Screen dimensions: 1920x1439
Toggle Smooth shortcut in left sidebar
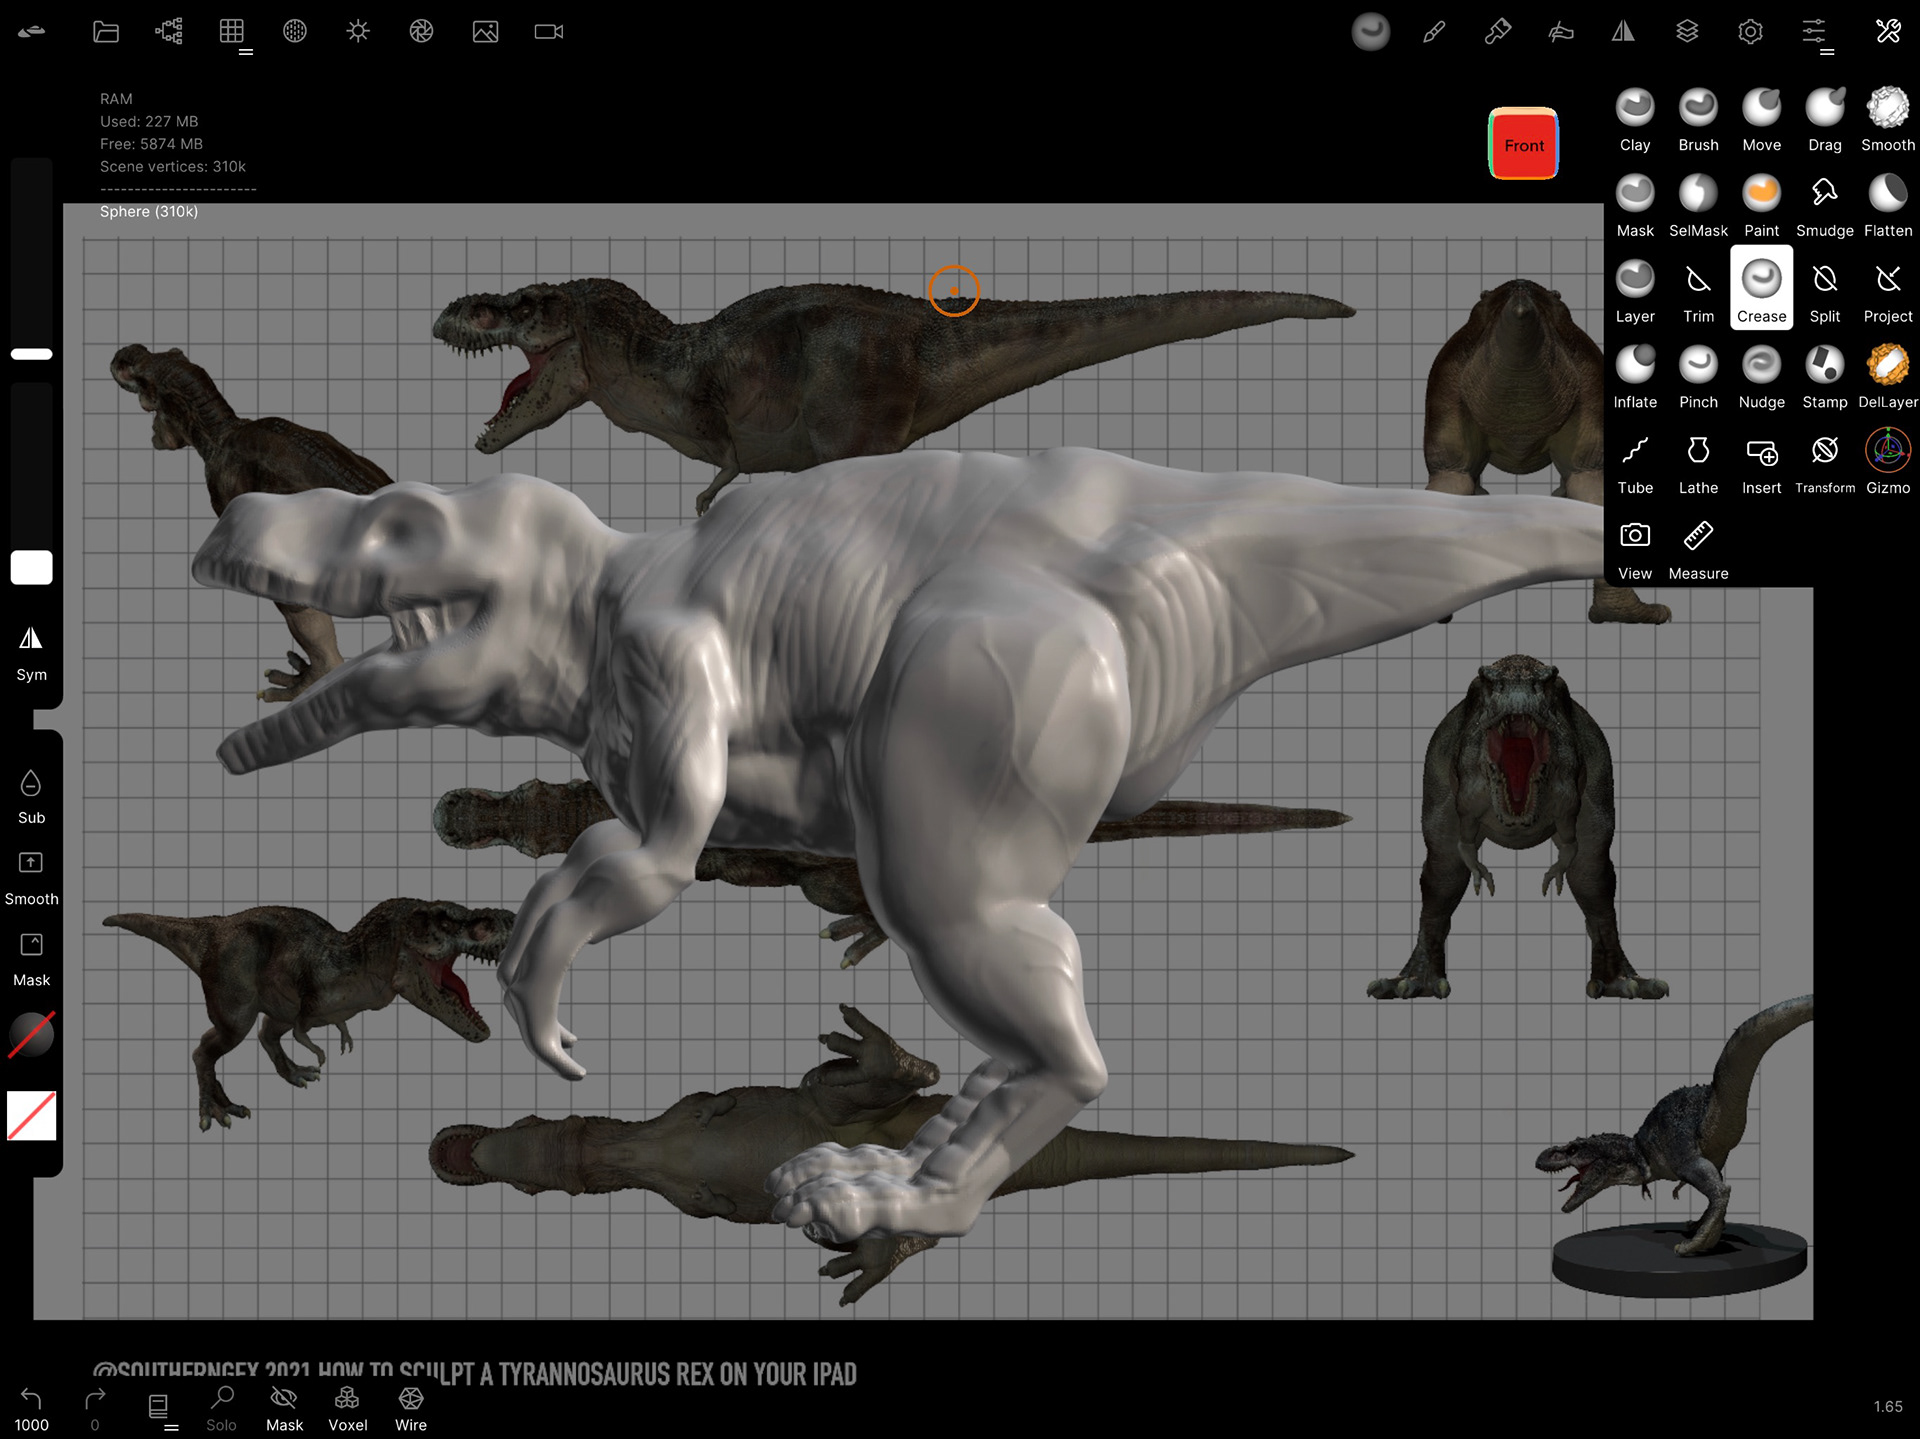(31, 878)
